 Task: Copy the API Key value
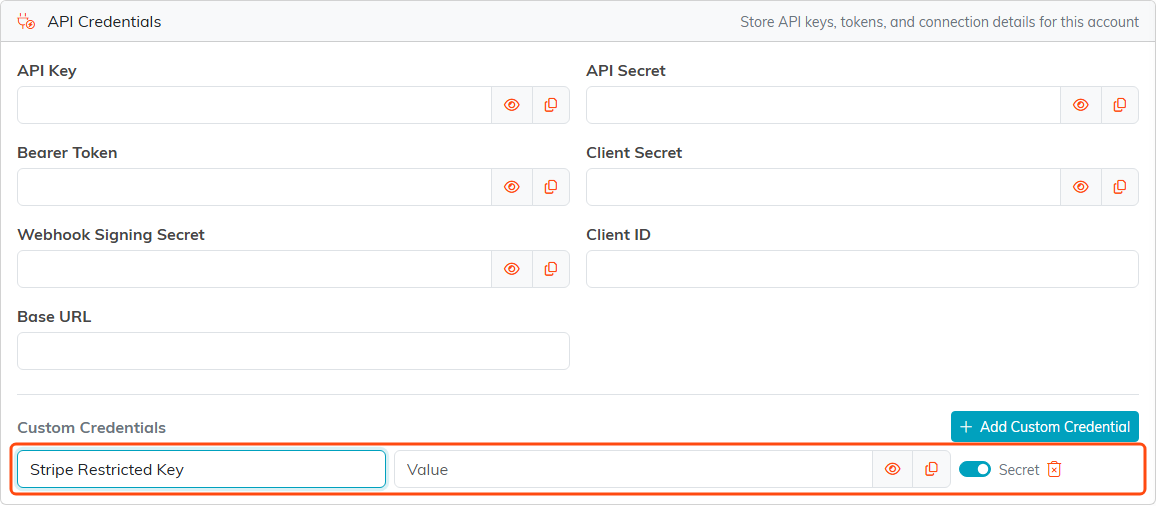point(551,105)
